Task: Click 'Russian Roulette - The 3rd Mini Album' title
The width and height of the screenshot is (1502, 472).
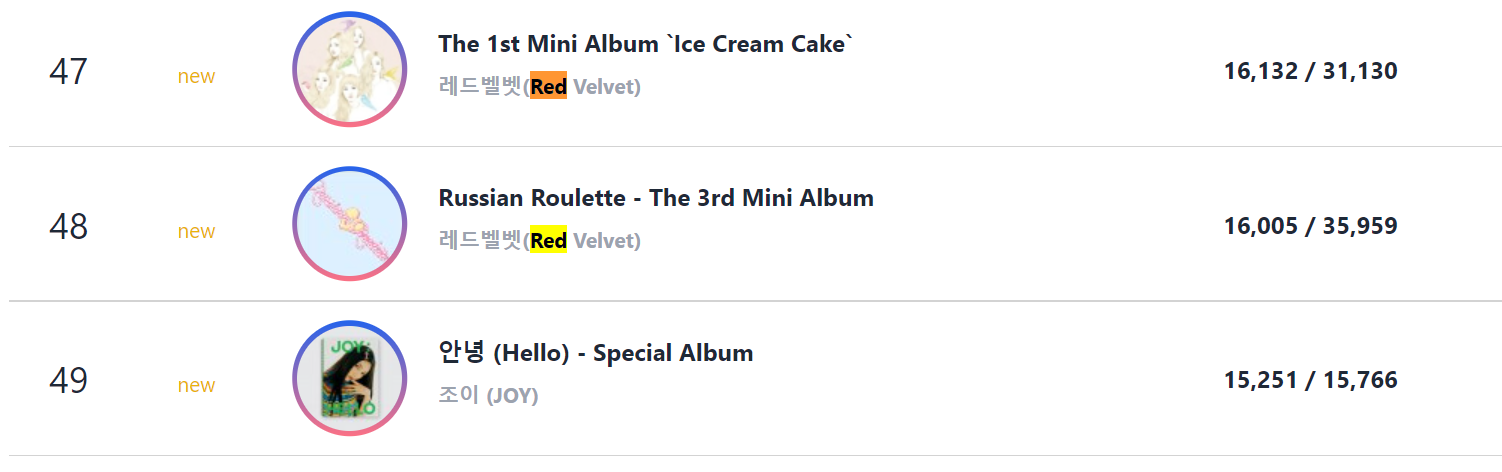Action: pyautogui.click(x=656, y=198)
